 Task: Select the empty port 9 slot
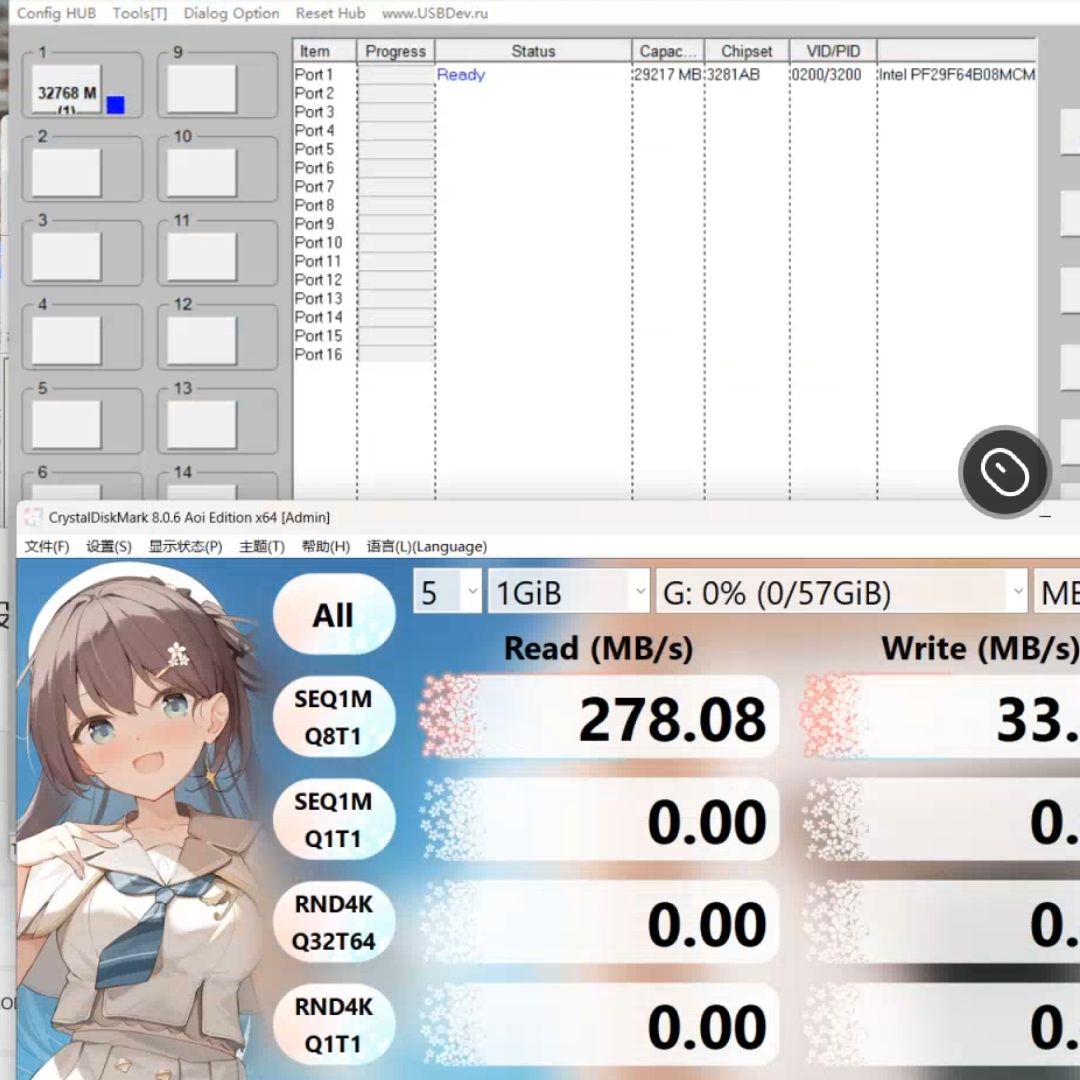201,90
